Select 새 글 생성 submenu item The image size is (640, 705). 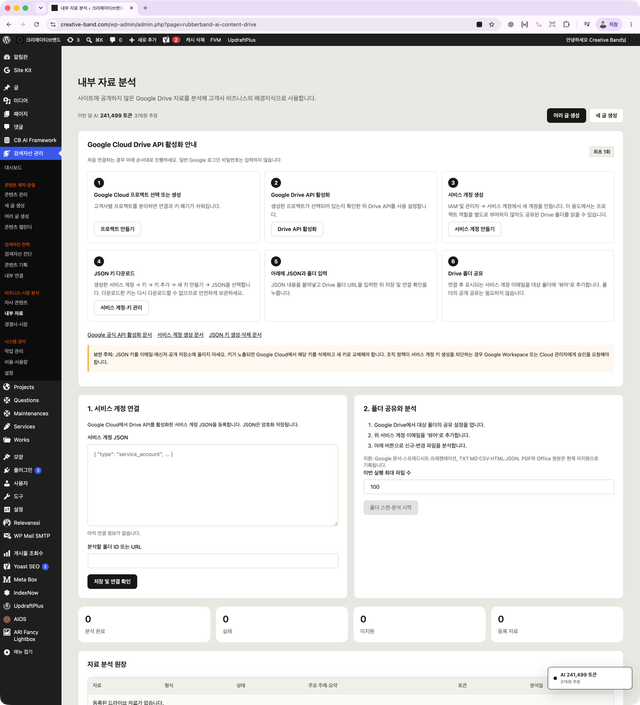click(x=14, y=205)
